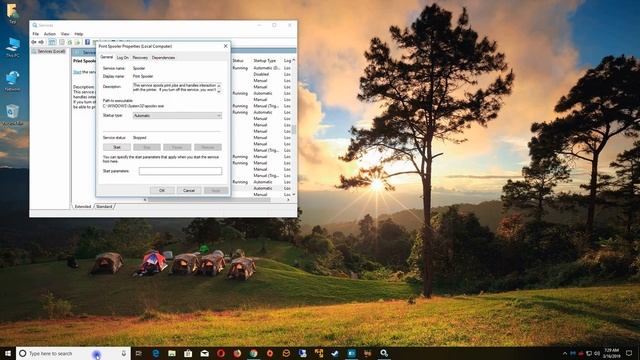Click the Start the service link
This screenshot has height=360, width=640.
[x=77, y=72]
